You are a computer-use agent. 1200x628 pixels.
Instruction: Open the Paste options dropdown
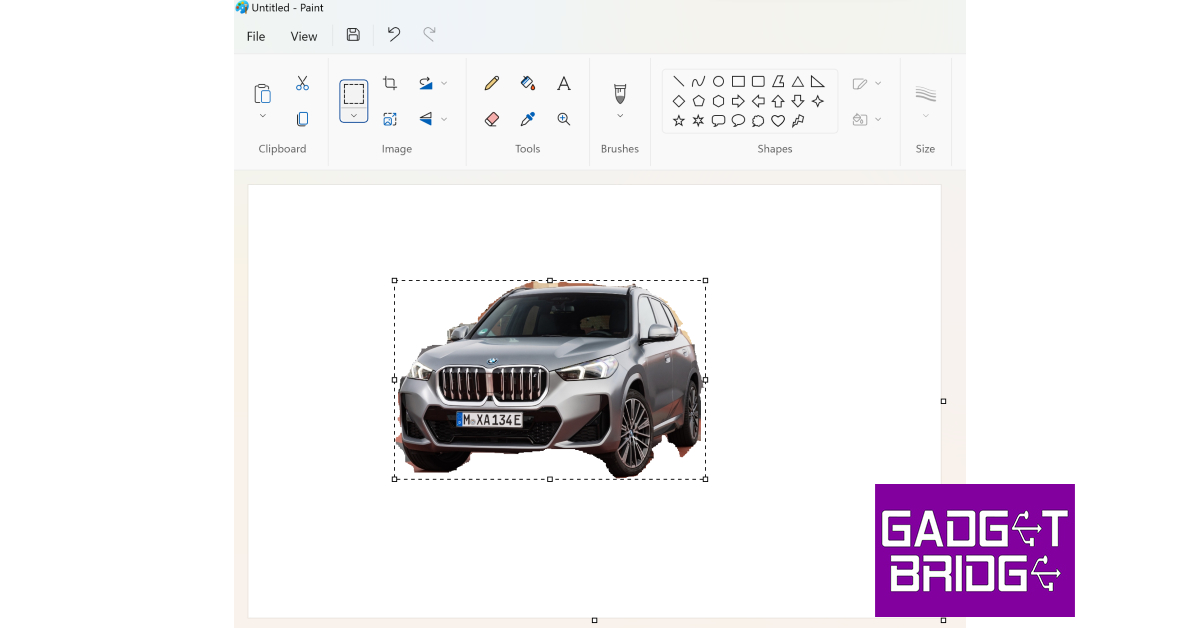262,114
